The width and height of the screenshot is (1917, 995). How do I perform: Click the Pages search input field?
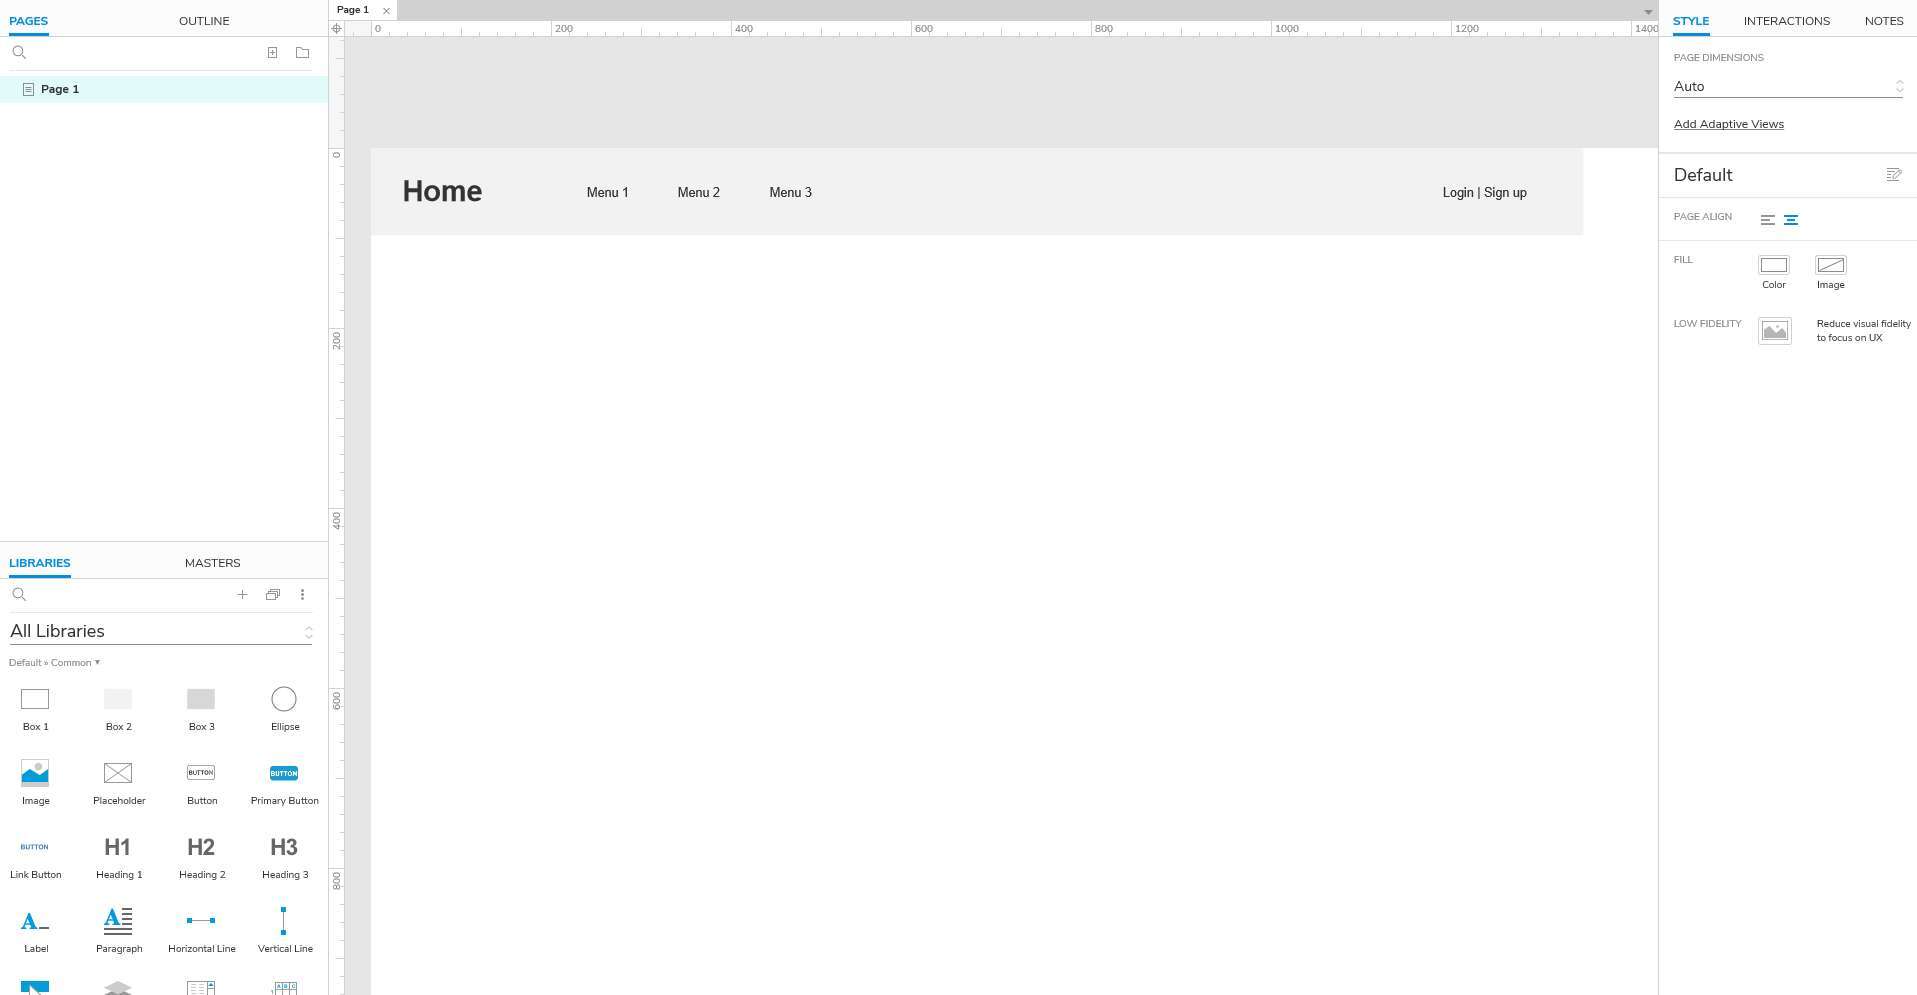pos(145,53)
